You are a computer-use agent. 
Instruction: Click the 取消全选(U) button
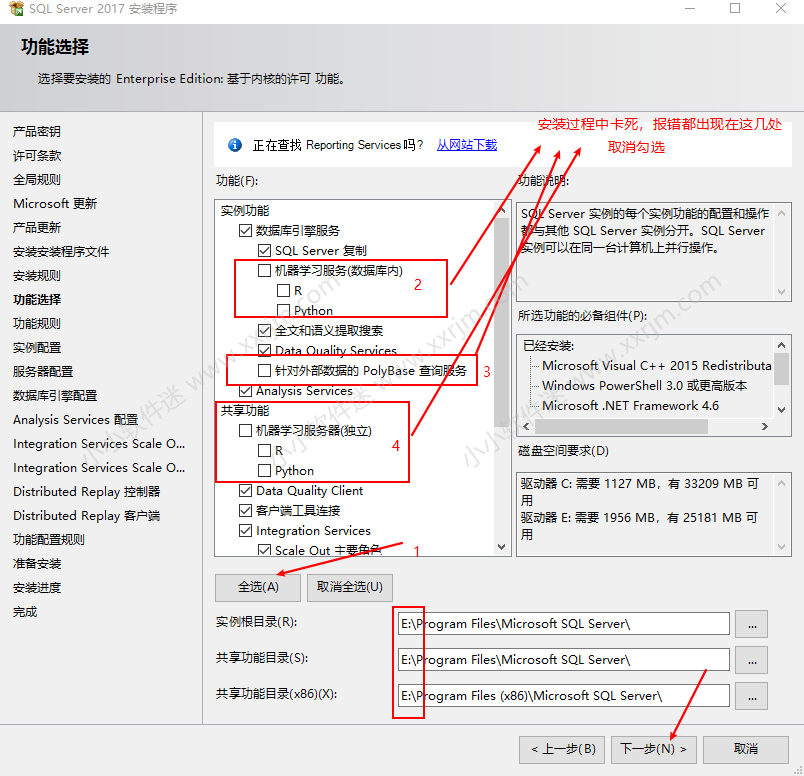[350, 587]
